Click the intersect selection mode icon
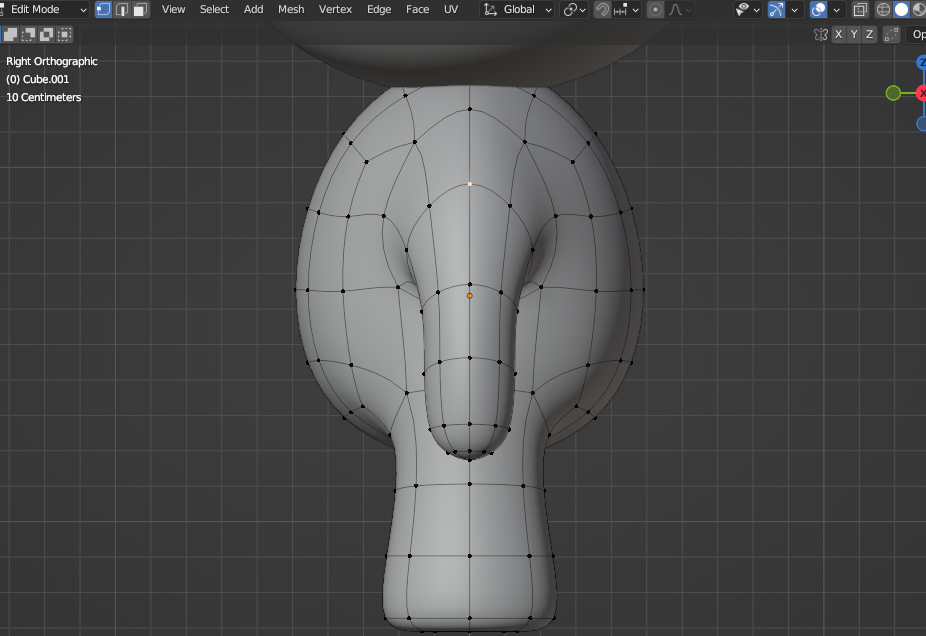Screen dimensions: 926x636 [x=65, y=34]
